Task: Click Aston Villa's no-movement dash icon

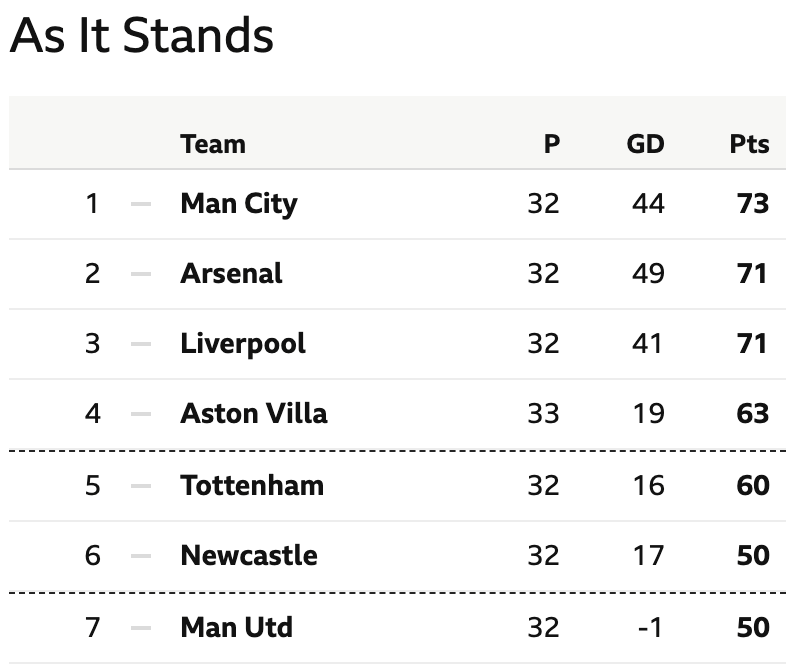Action: point(141,414)
